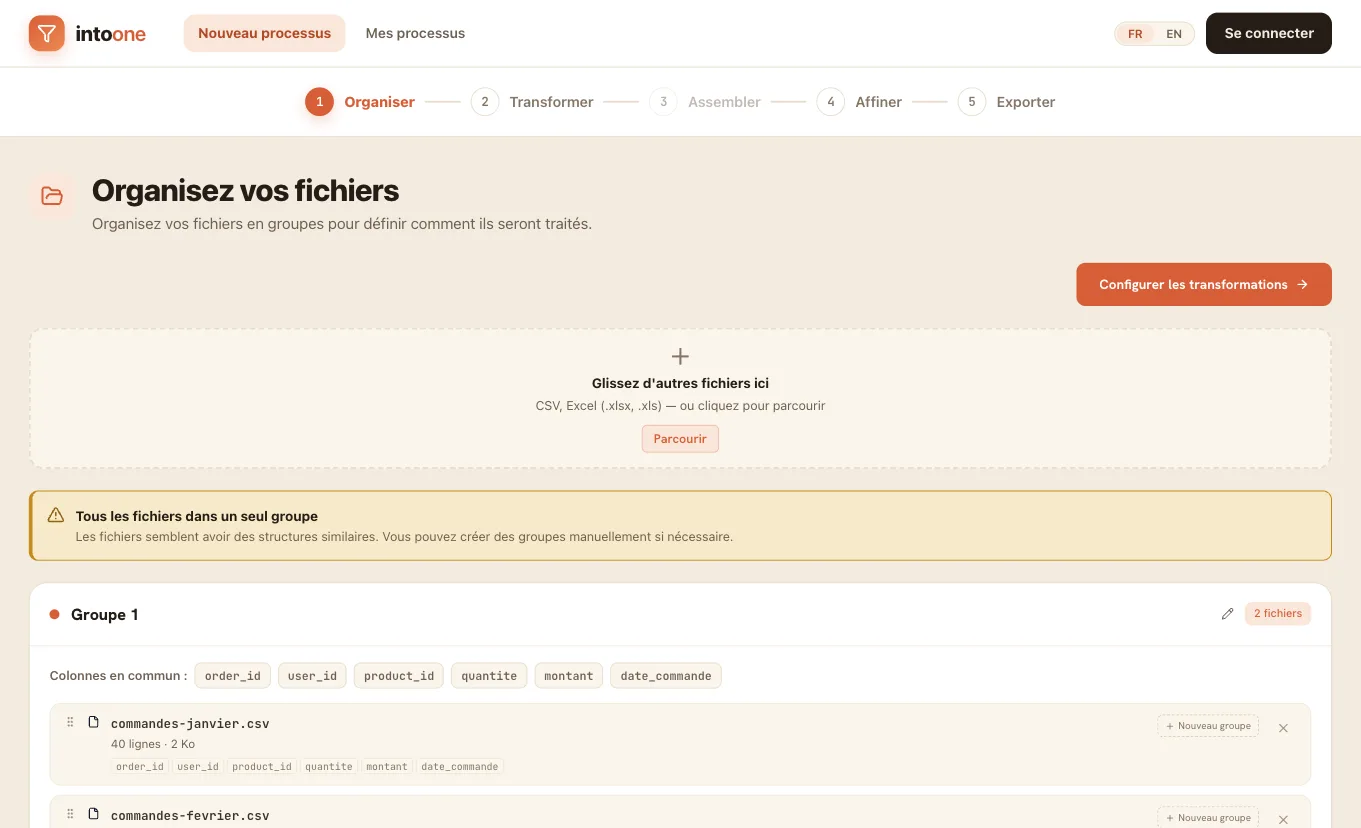Click 'Glissez d'autres fichiers ici' drop zone text
This screenshot has width=1361, height=828.
680,383
